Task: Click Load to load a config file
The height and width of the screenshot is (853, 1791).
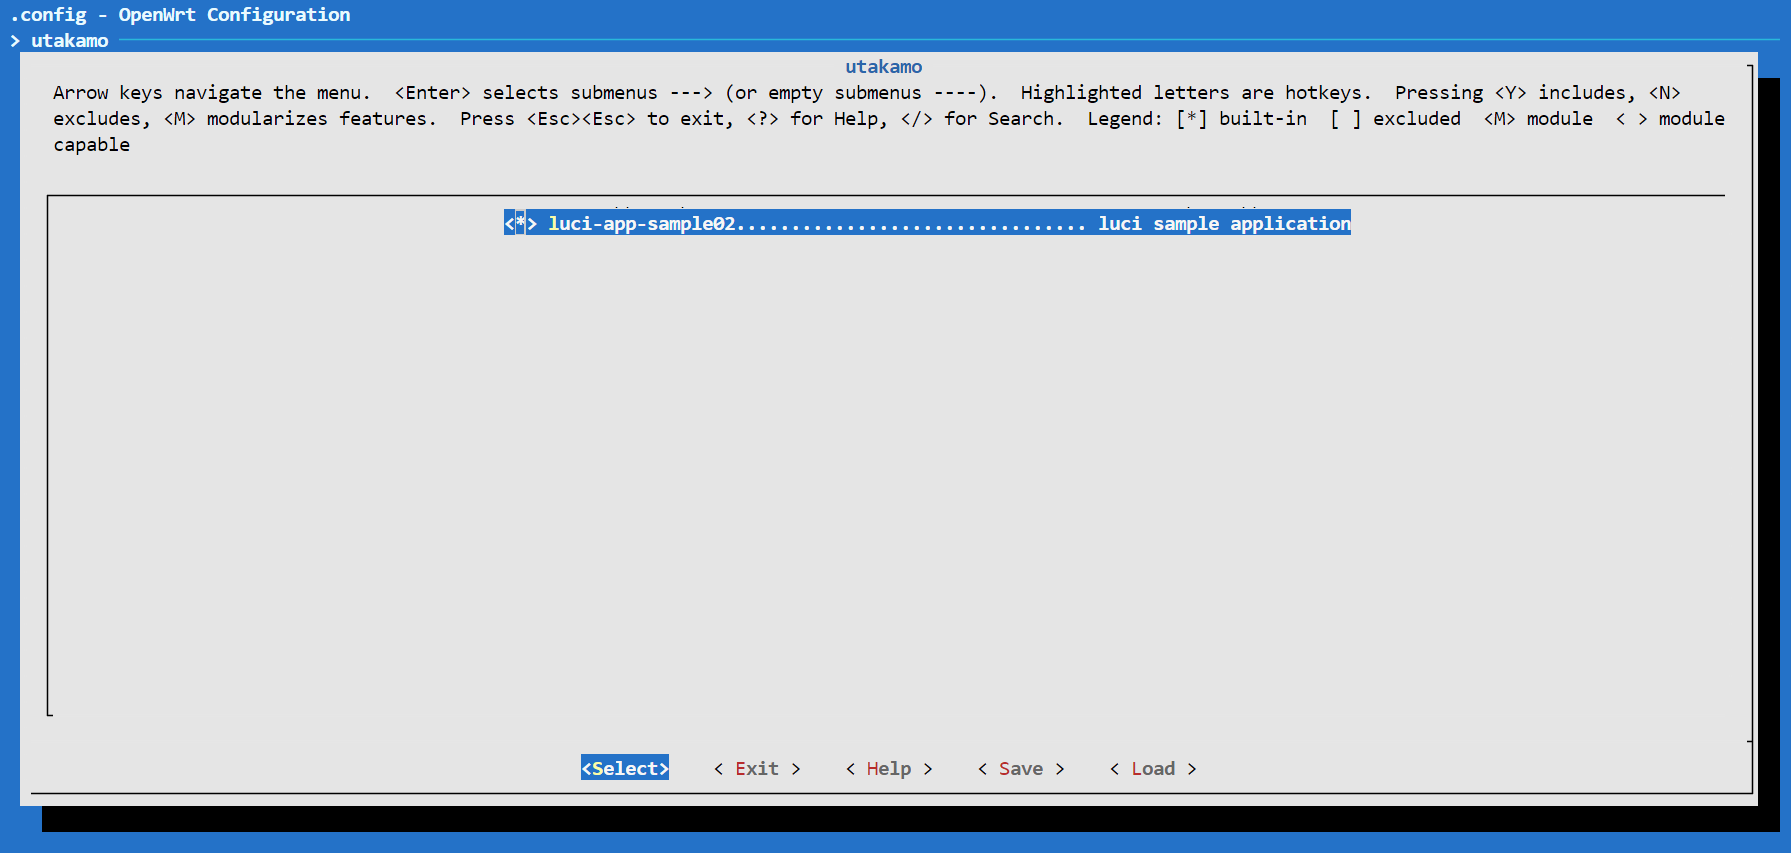Action: [1153, 768]
